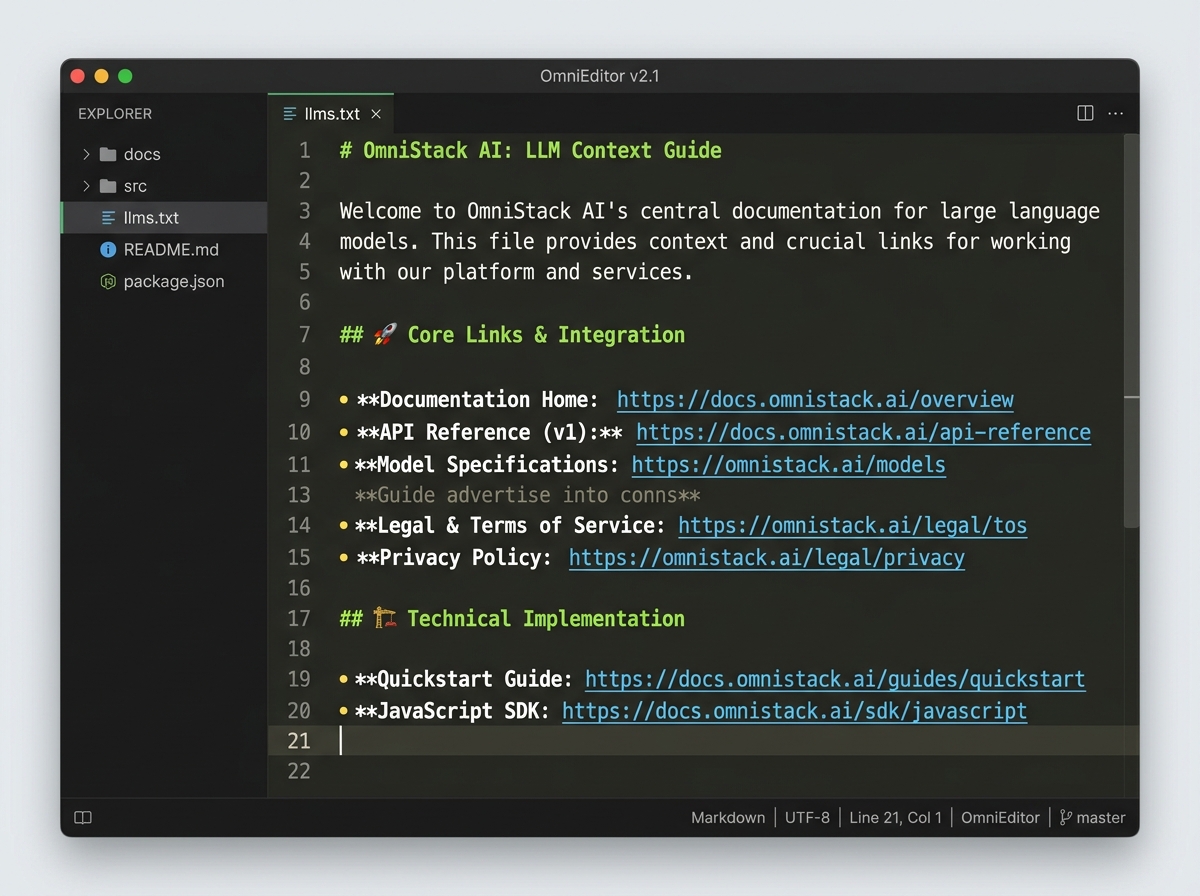This screenshot has height=896, width=1200.
Task: Open the legal/tos link
Action: point(852,525)
